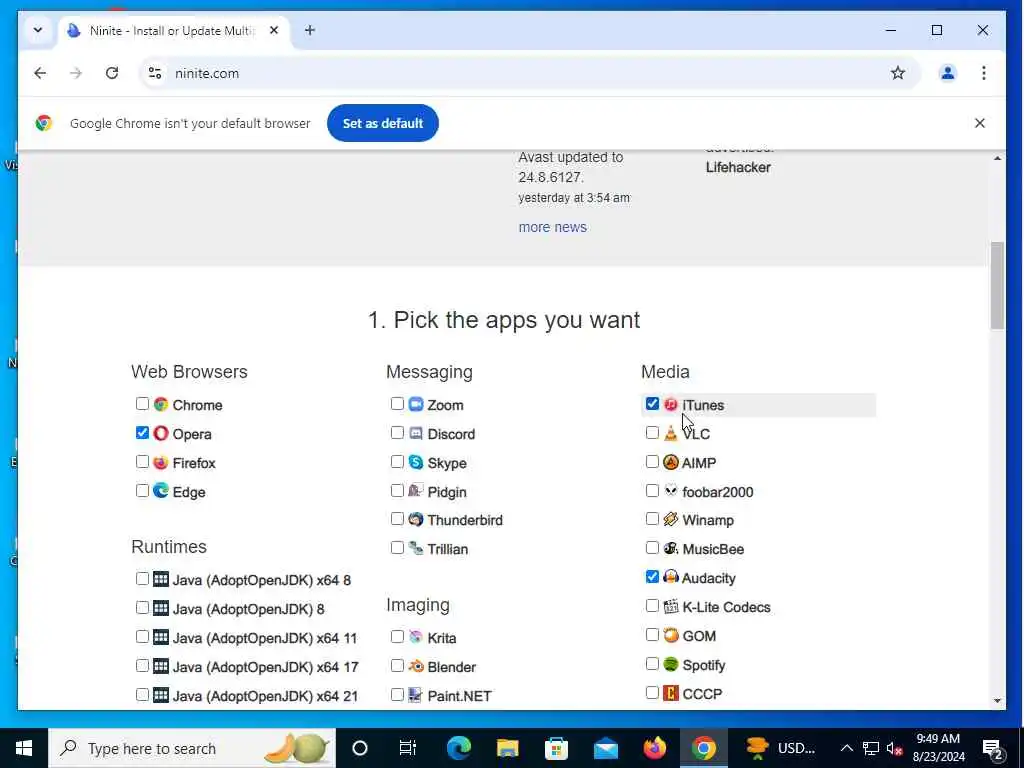The width and height of the screenshot is (1024, 768).
Task: Click the Edge icon in Web Browsers list
Action: point(161,491)
